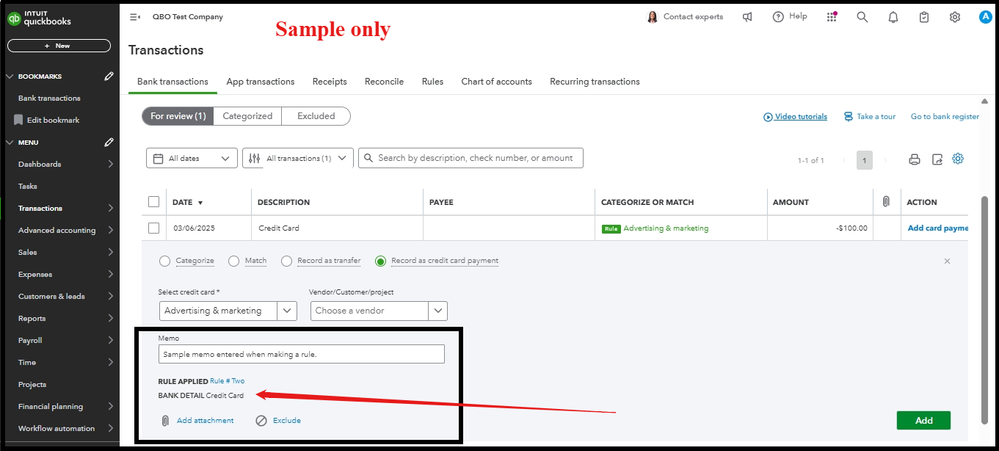Open the App transactions tab

[261, 82]
